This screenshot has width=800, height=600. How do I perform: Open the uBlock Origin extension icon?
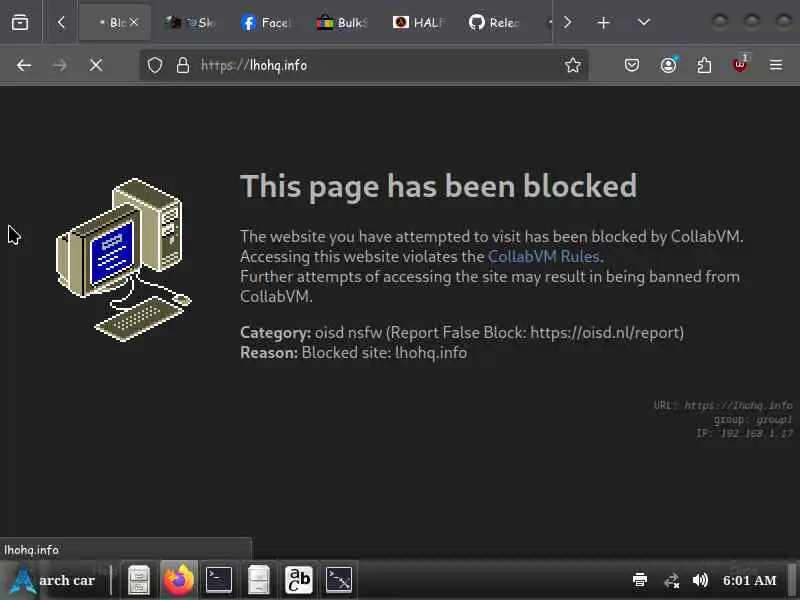(x=740, y=64)
